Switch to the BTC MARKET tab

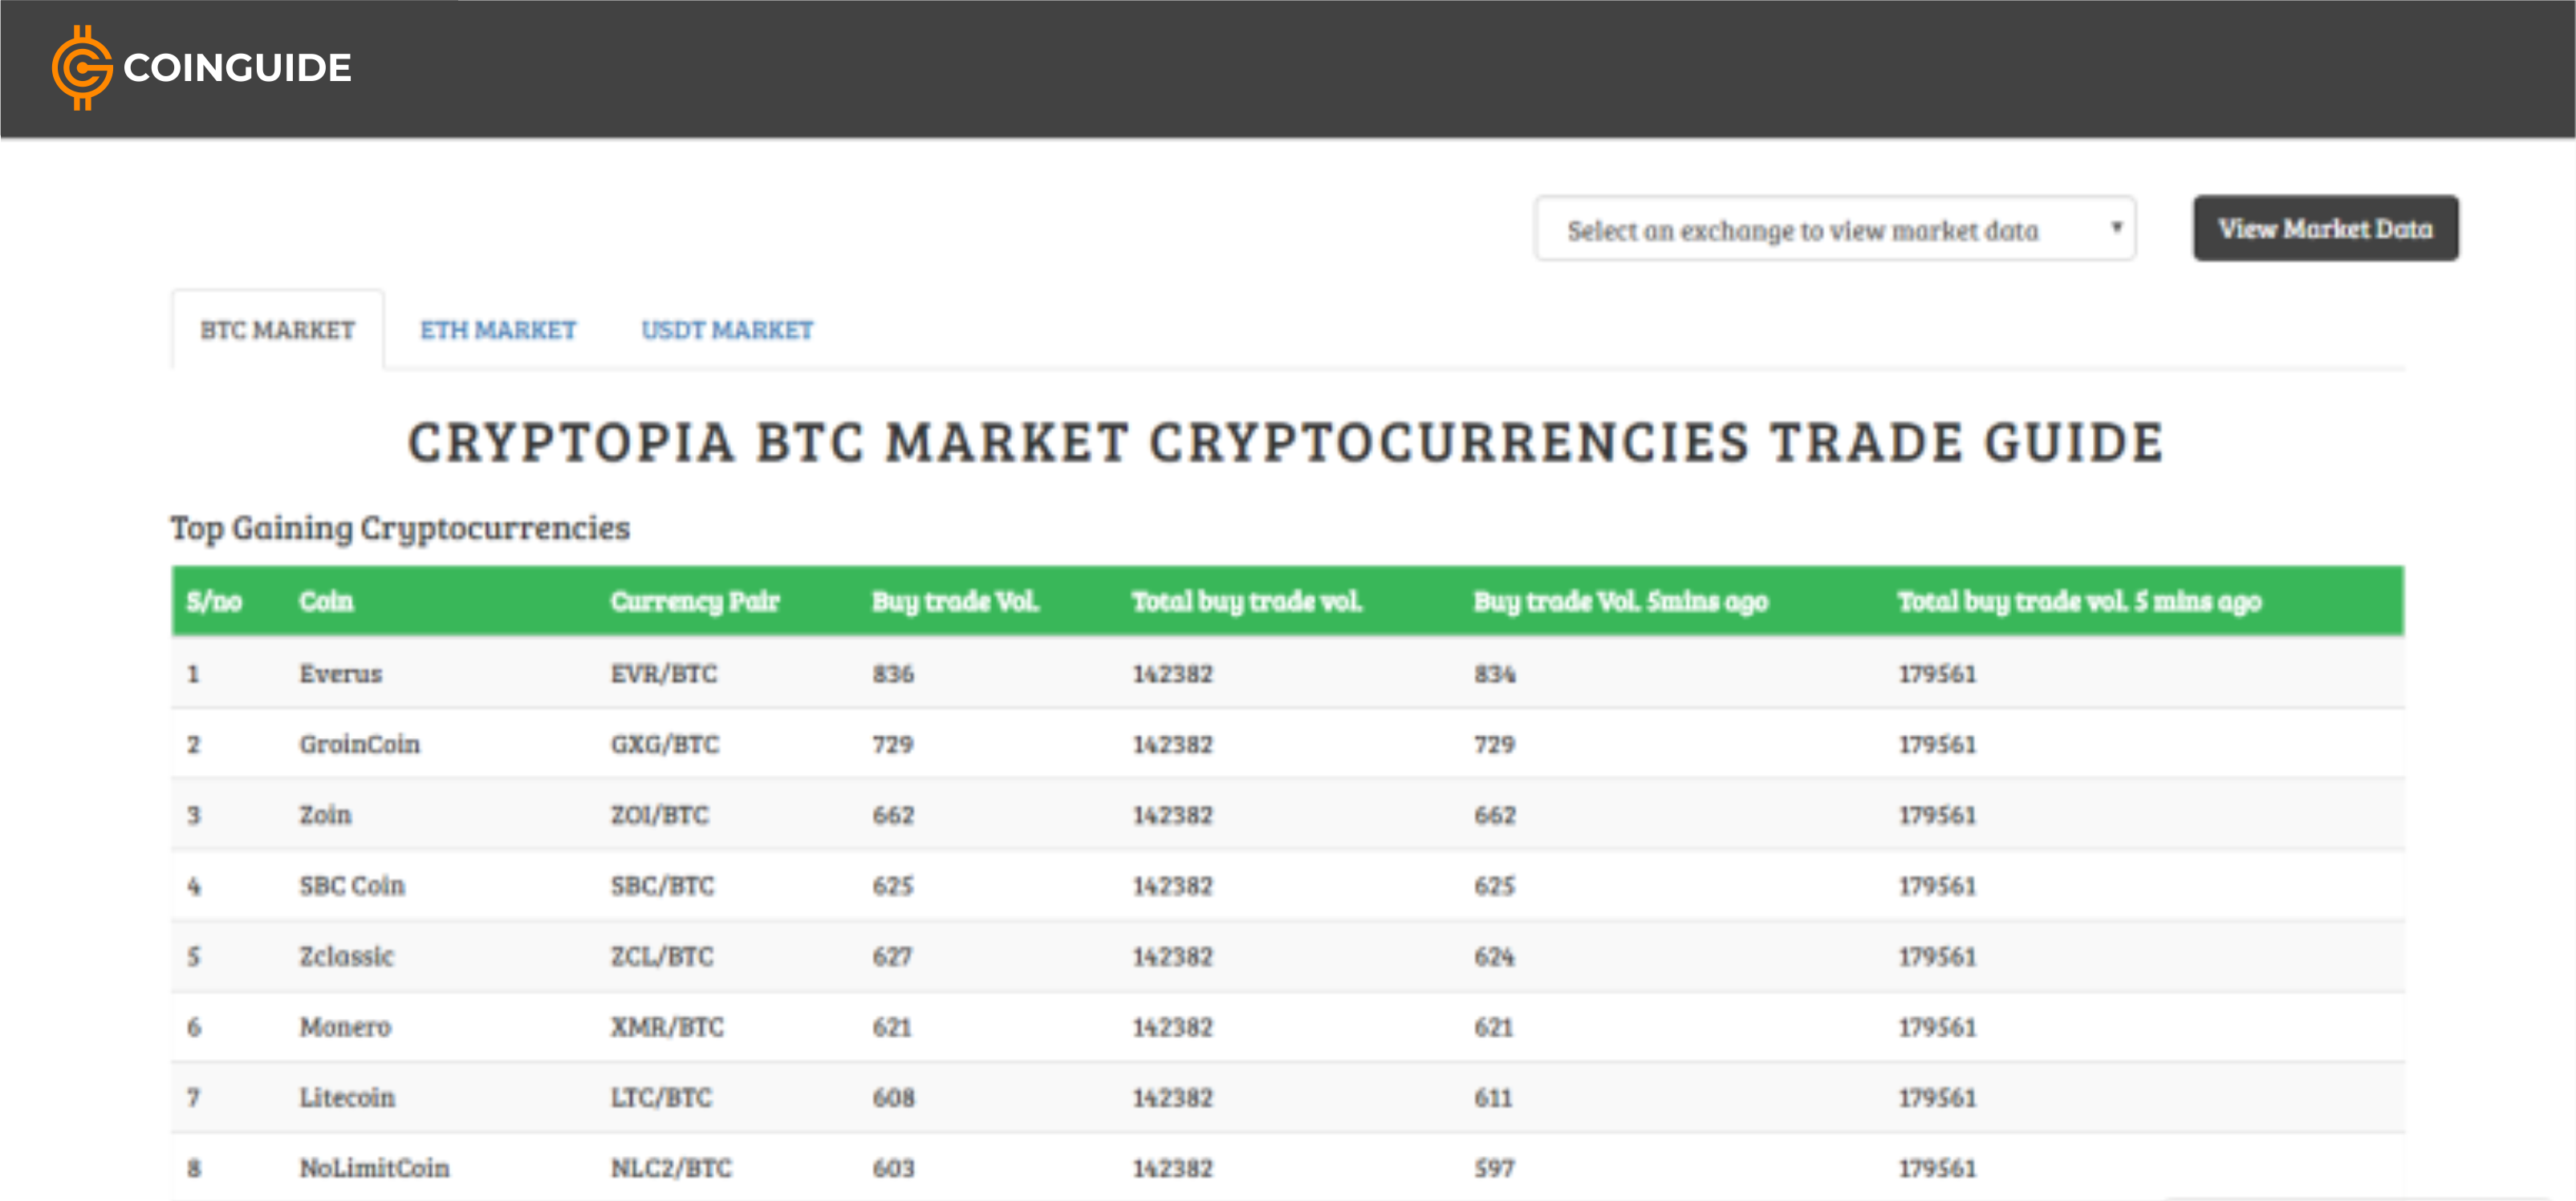click(x=277, y=330)
